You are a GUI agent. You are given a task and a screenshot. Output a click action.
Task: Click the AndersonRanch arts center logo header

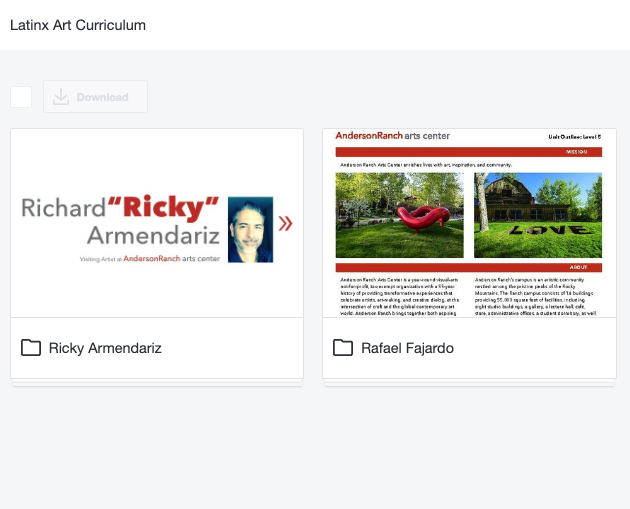click(x=392, y=136)
